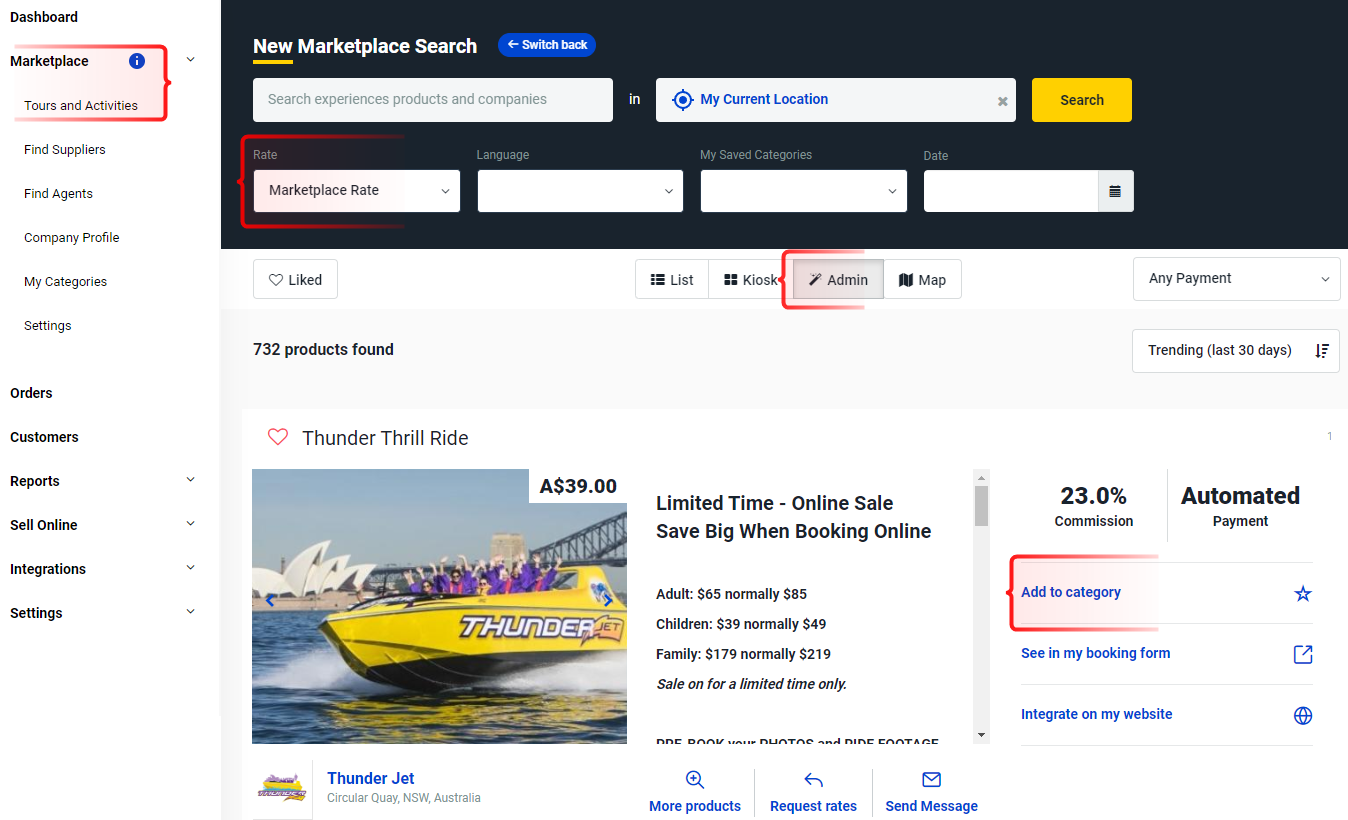Click the My Current Location field

836,100
